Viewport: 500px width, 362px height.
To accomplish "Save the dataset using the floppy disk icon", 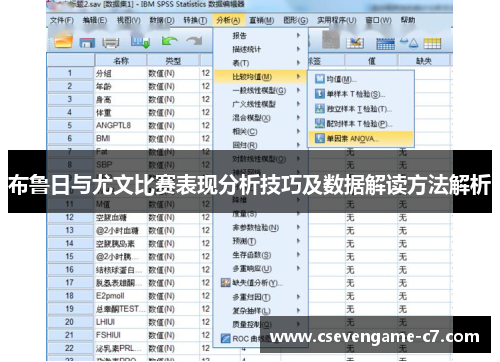I will pyautogui.click(x=87, y=43).
